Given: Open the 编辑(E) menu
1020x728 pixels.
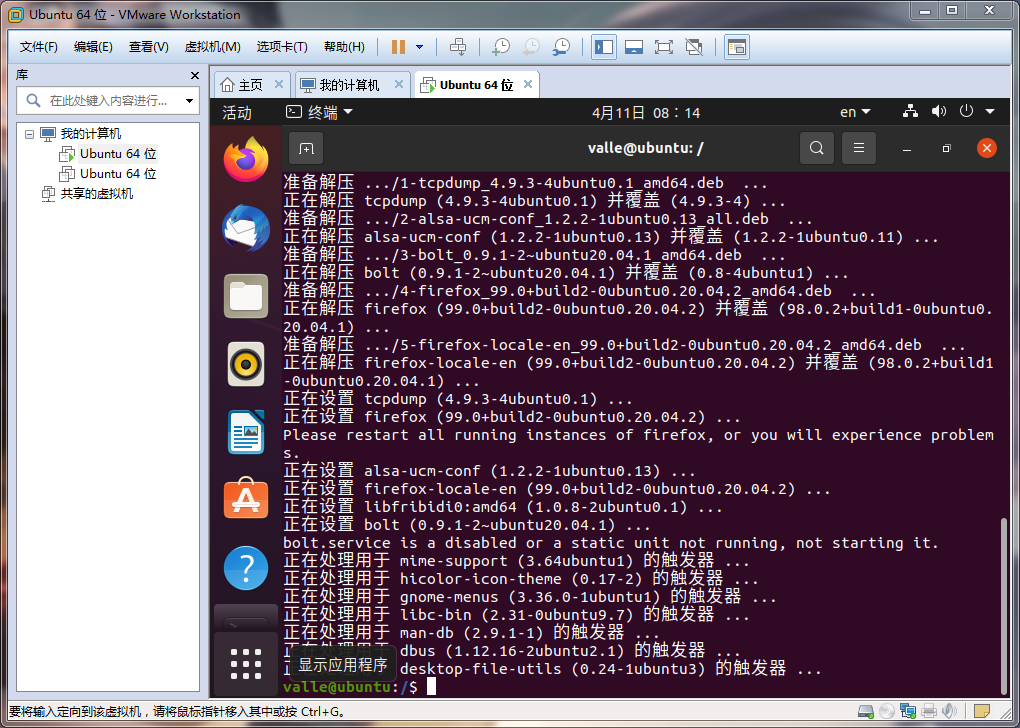Looking at the screenshot, I should tap(93, 47).
